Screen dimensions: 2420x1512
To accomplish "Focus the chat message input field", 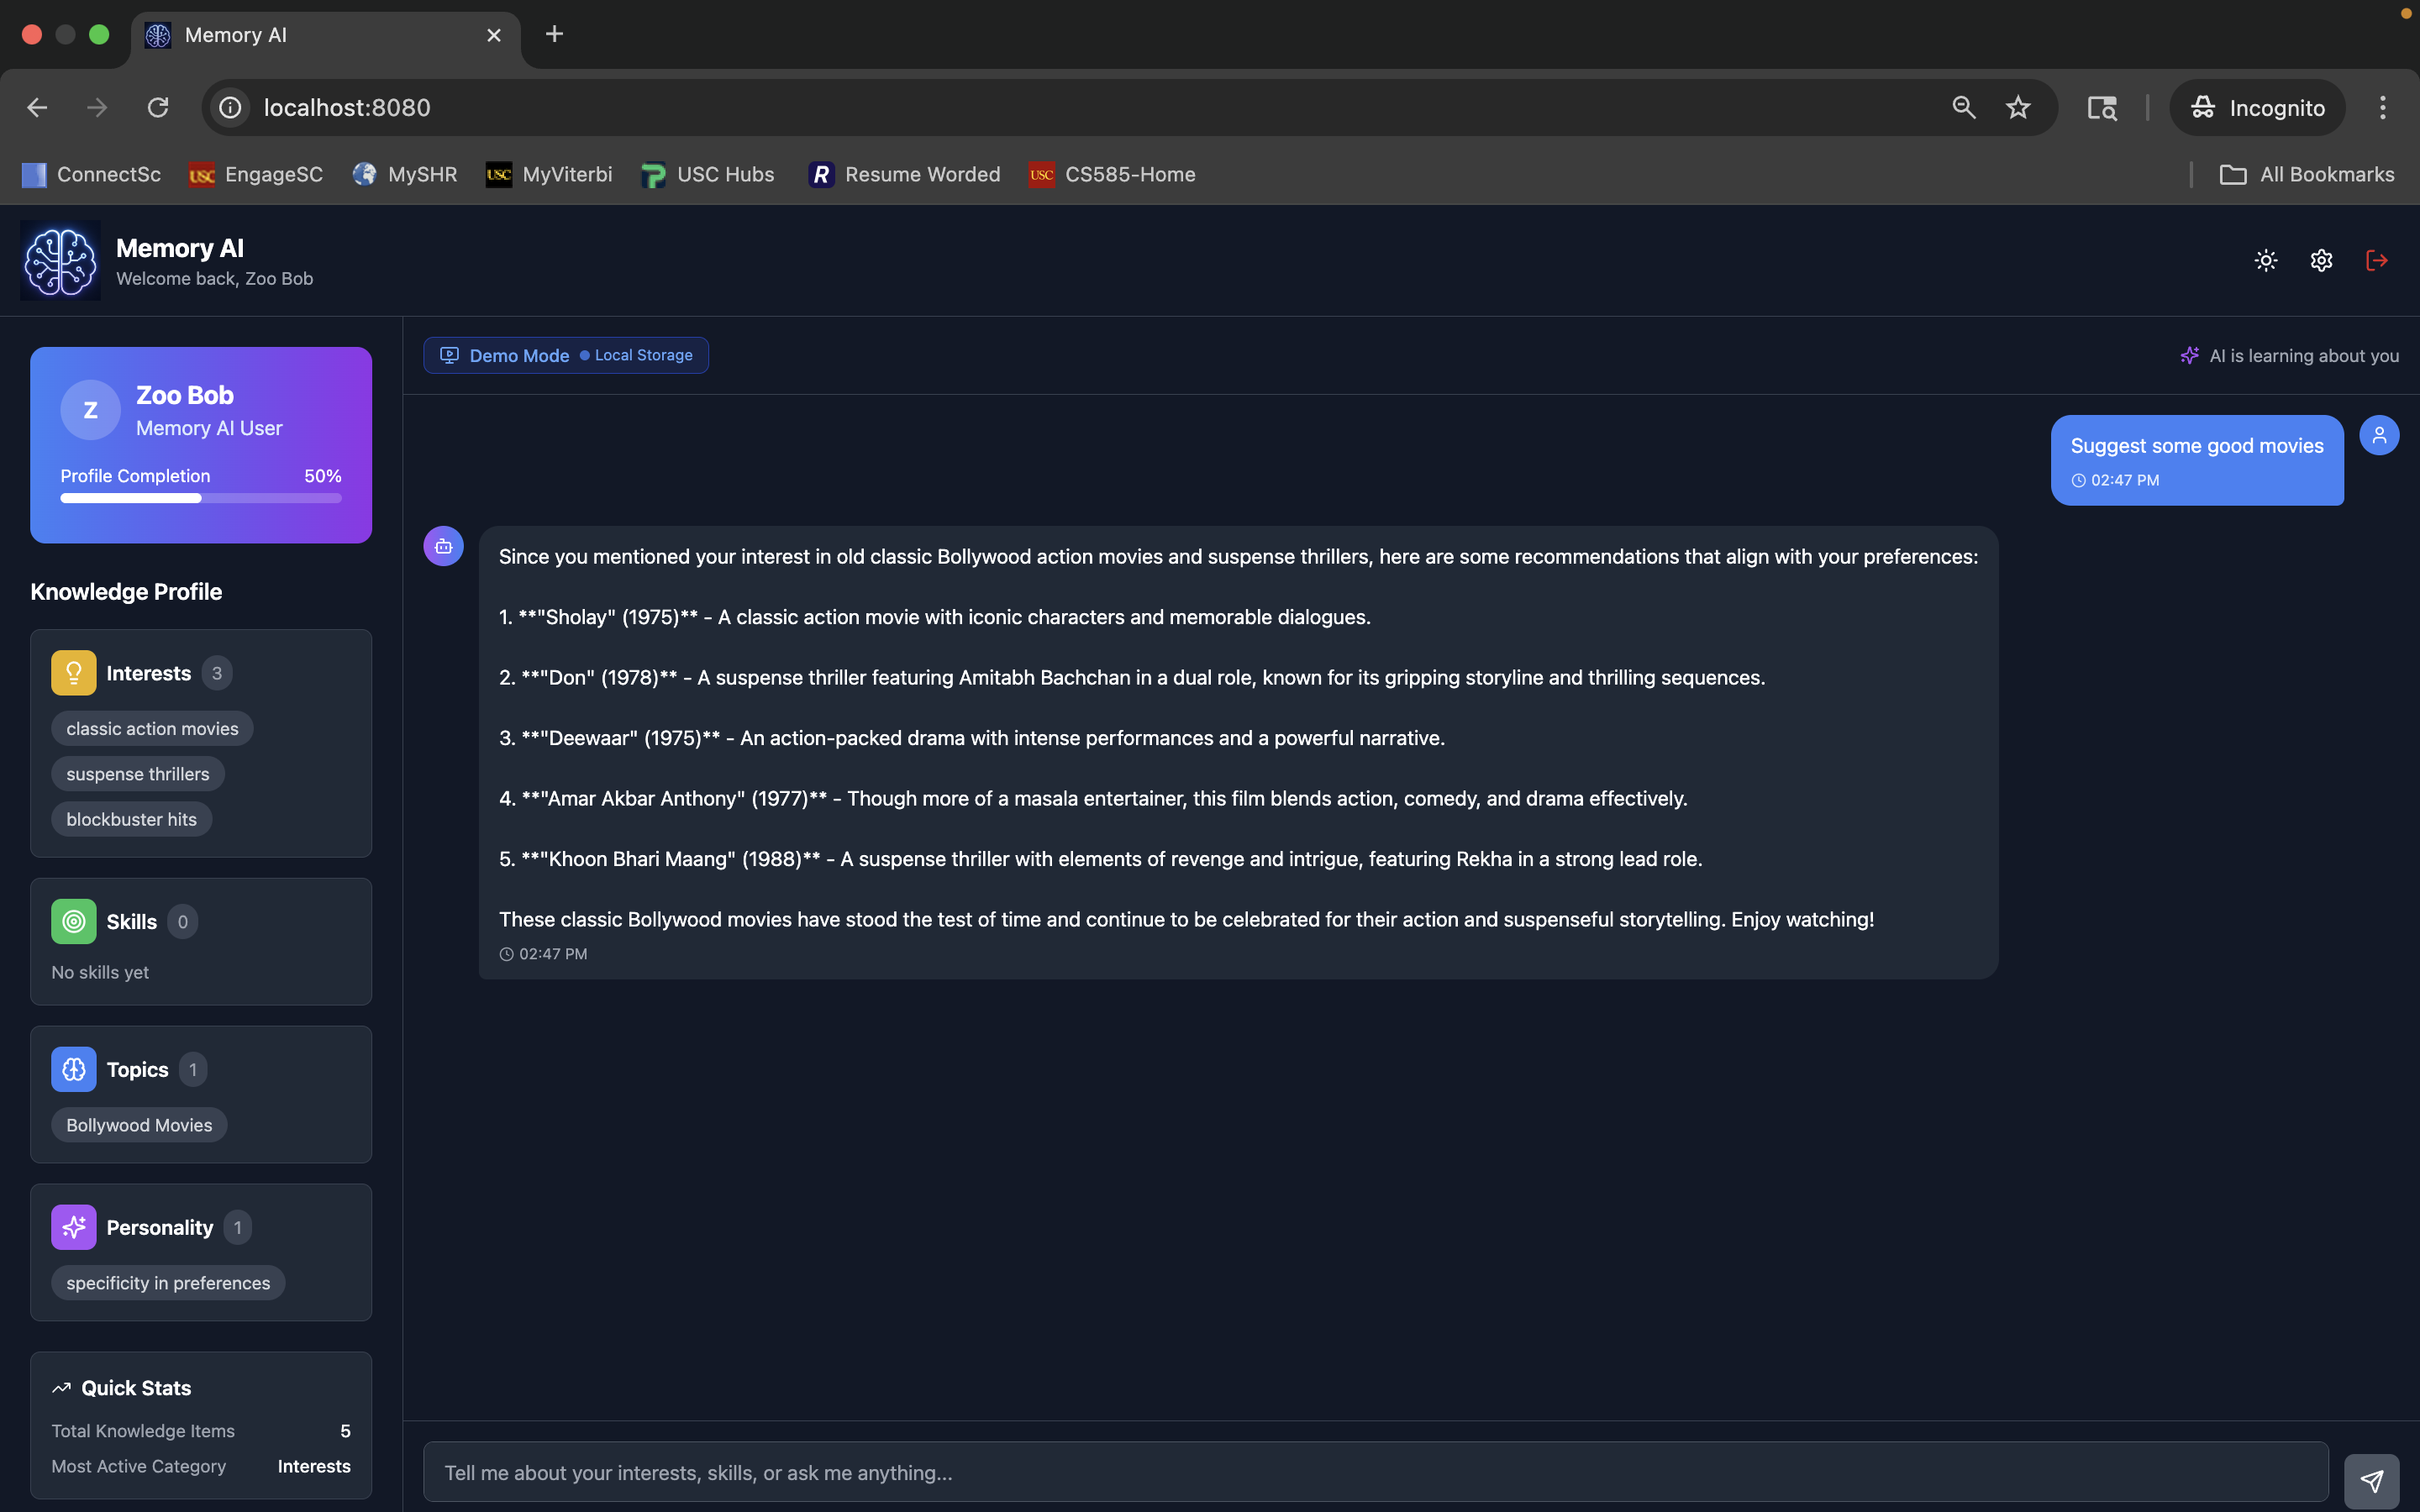I will 1375,1472.
